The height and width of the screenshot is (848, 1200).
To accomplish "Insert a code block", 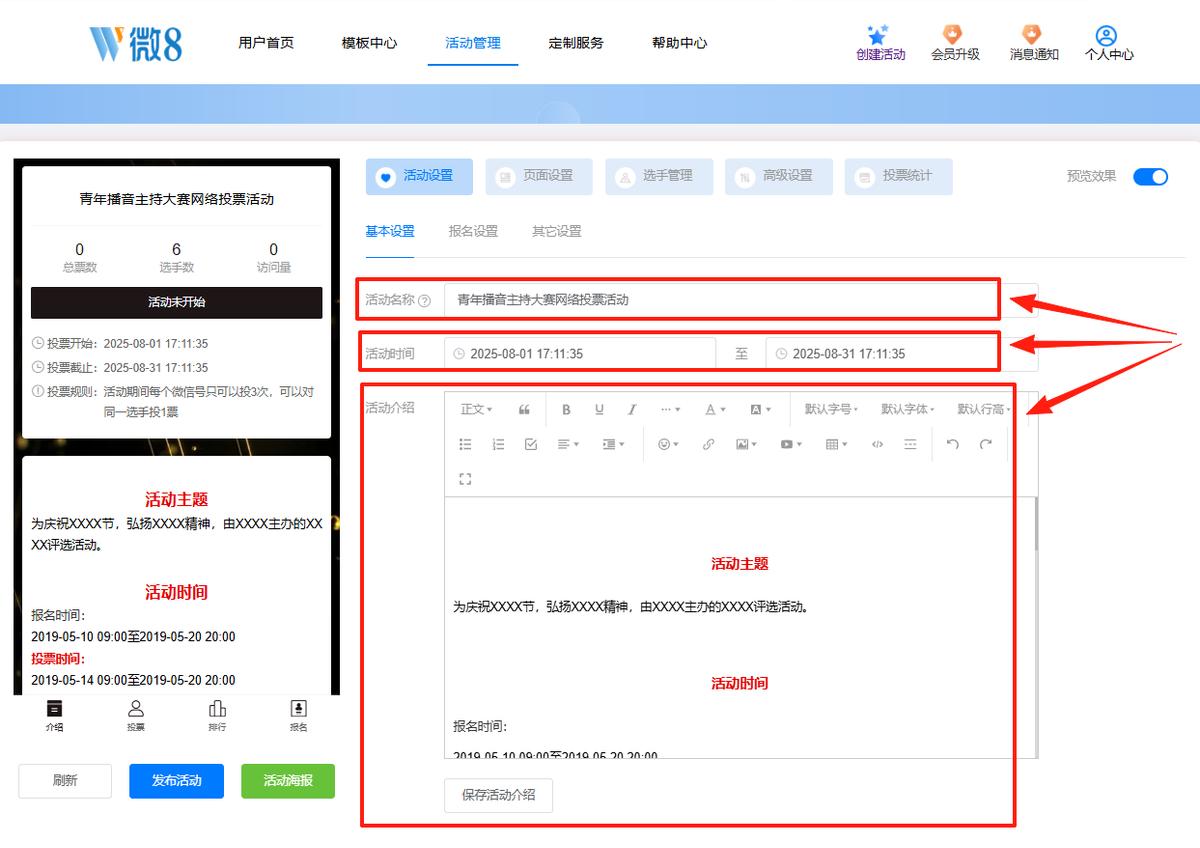I will pyautogui.click(x=877, y=444).
